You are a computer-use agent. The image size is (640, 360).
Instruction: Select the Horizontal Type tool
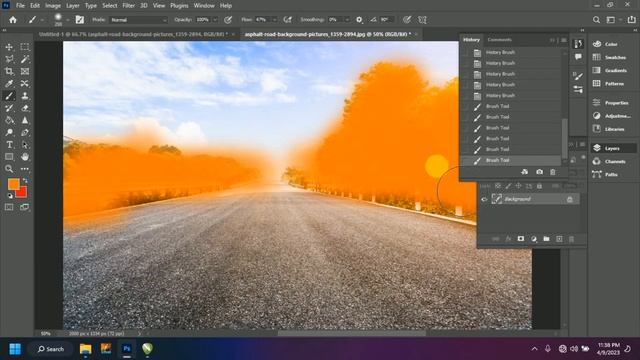coord(9,144)
